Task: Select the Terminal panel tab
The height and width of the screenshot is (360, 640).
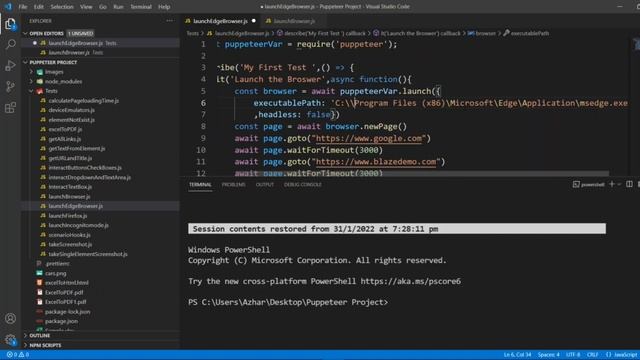Action: (200, 184)
